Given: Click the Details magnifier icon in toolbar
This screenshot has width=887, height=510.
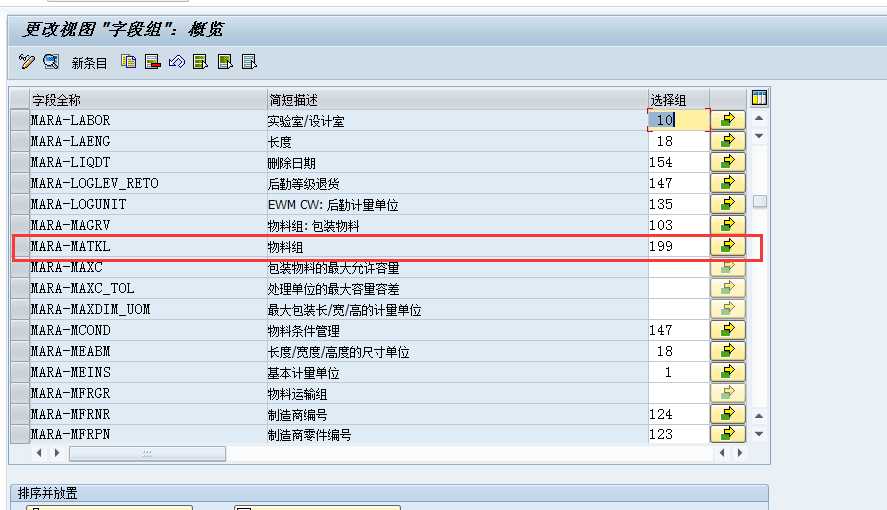Looking at the screenshot, I should 51,62.
